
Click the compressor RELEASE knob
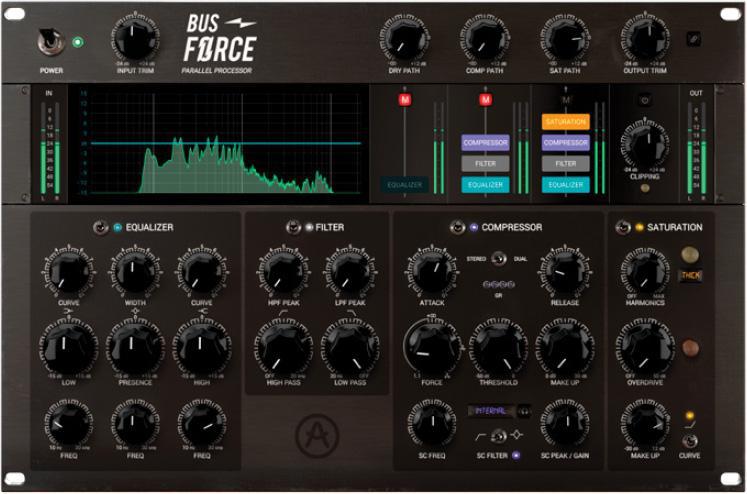click(565, 272)
